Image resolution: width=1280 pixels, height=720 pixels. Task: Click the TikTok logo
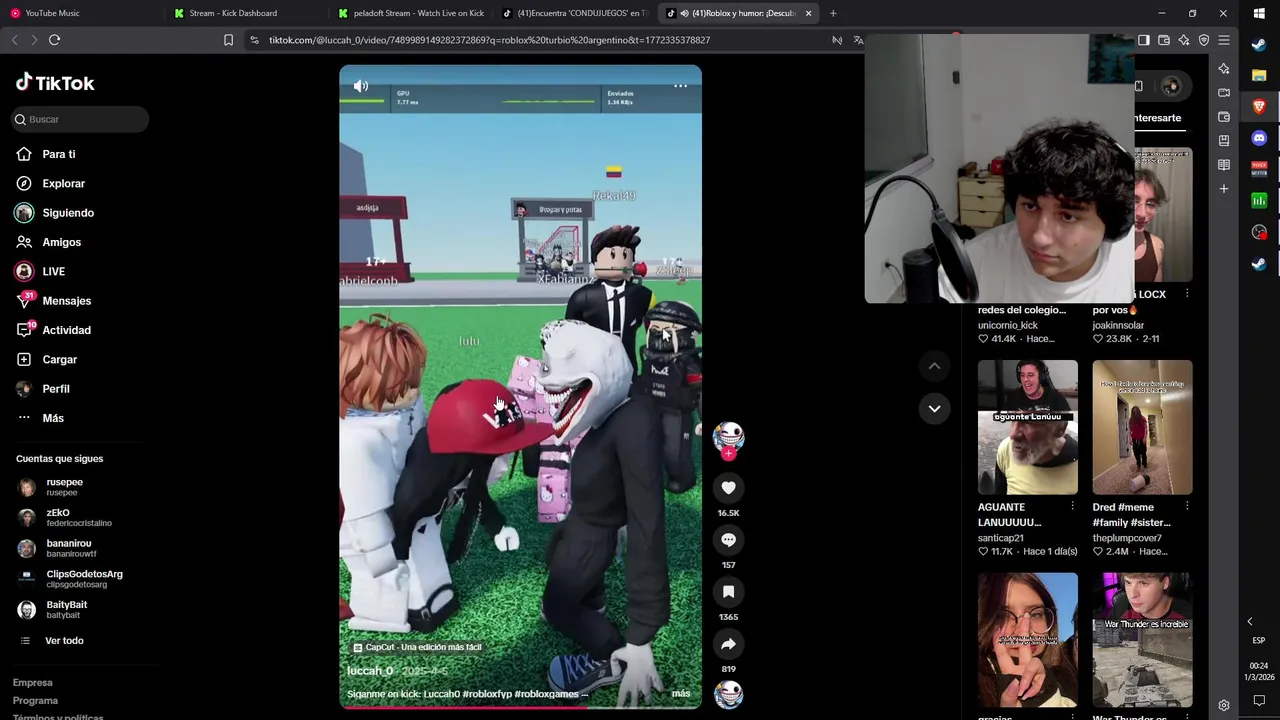tap(55, 83)
